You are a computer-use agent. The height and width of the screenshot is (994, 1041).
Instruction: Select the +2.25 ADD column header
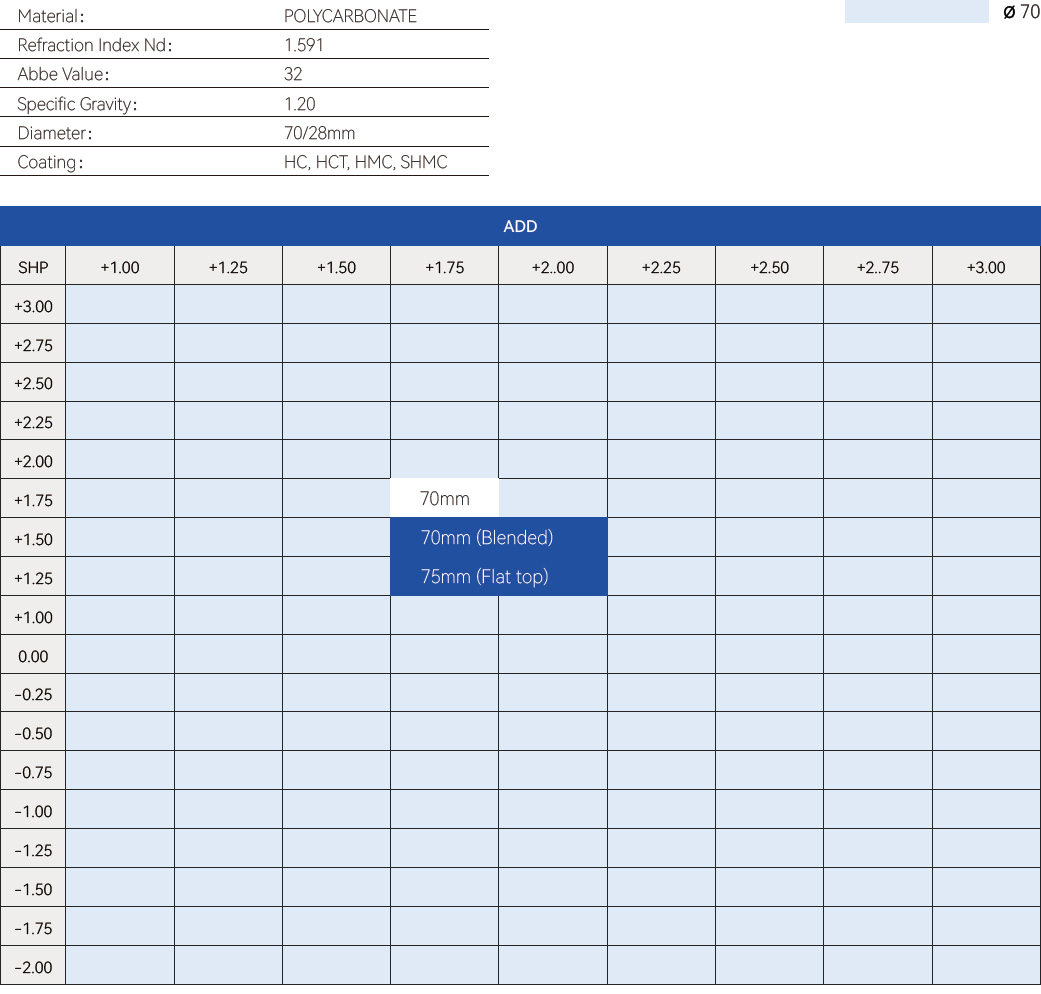pos(661,267)
